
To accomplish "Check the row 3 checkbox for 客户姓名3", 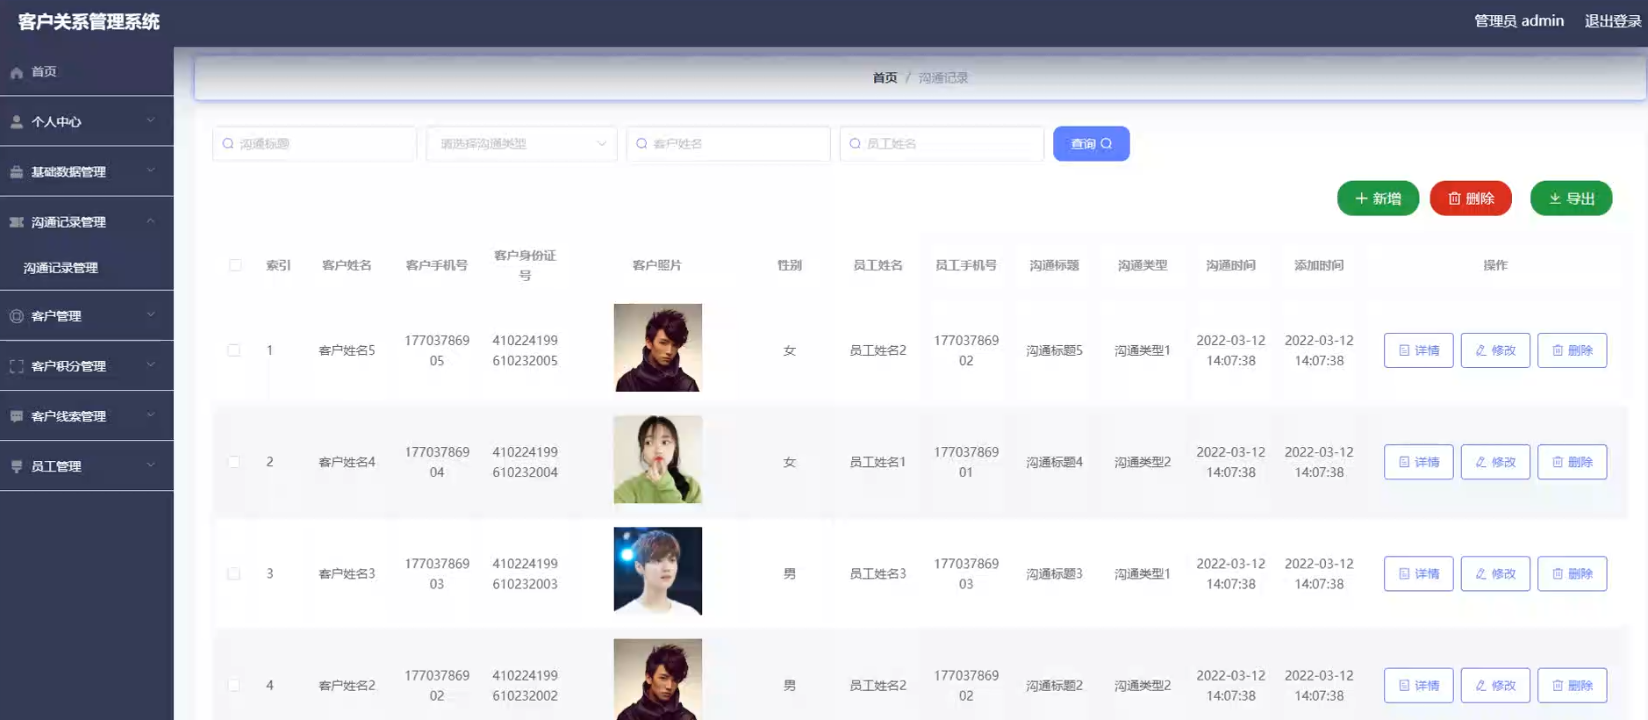I will 234,574.
